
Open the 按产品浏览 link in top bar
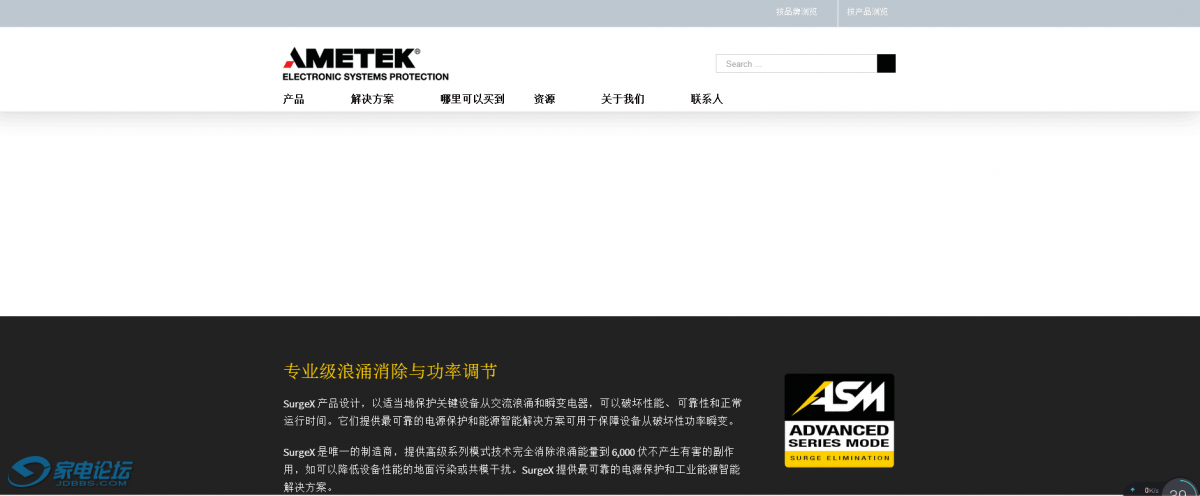coord(867,12)
